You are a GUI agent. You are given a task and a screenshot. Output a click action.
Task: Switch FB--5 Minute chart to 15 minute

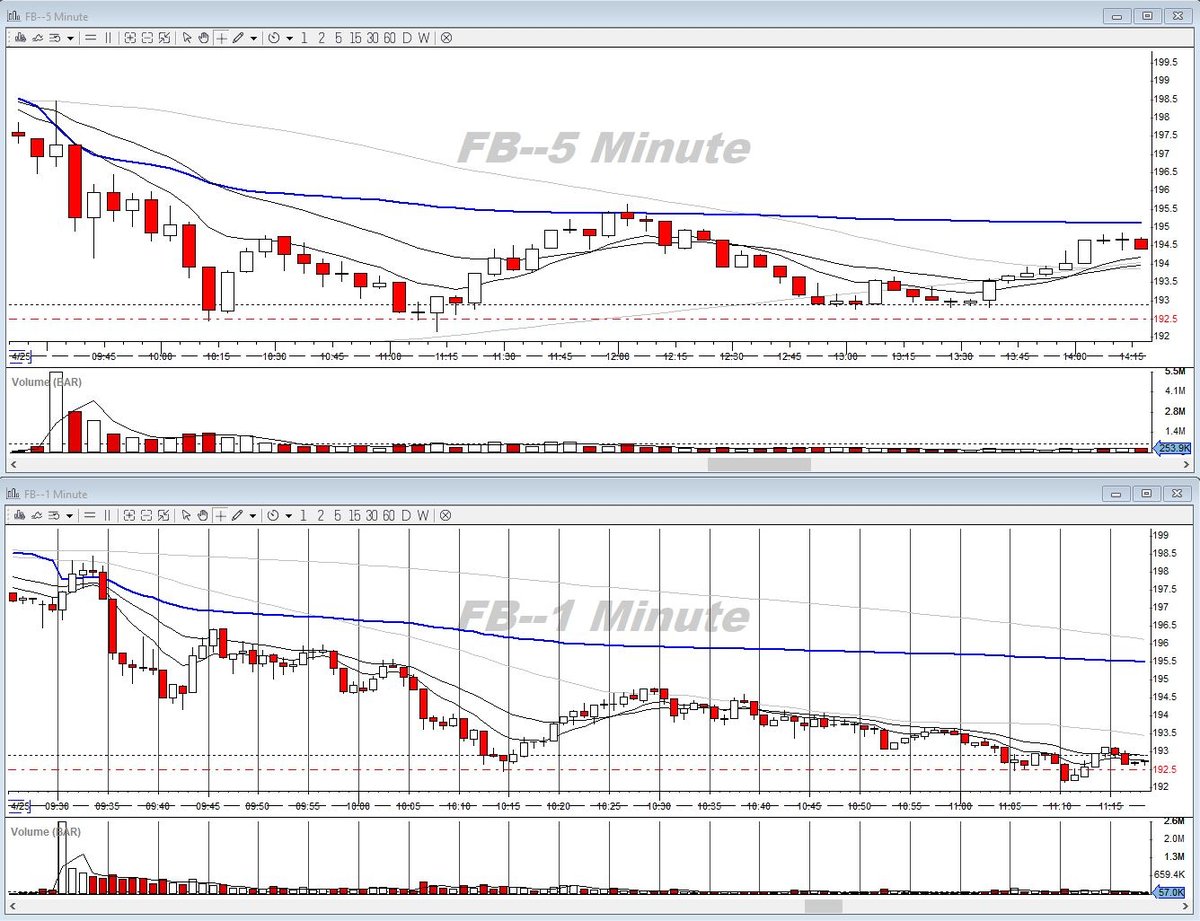tap(355, 38)
